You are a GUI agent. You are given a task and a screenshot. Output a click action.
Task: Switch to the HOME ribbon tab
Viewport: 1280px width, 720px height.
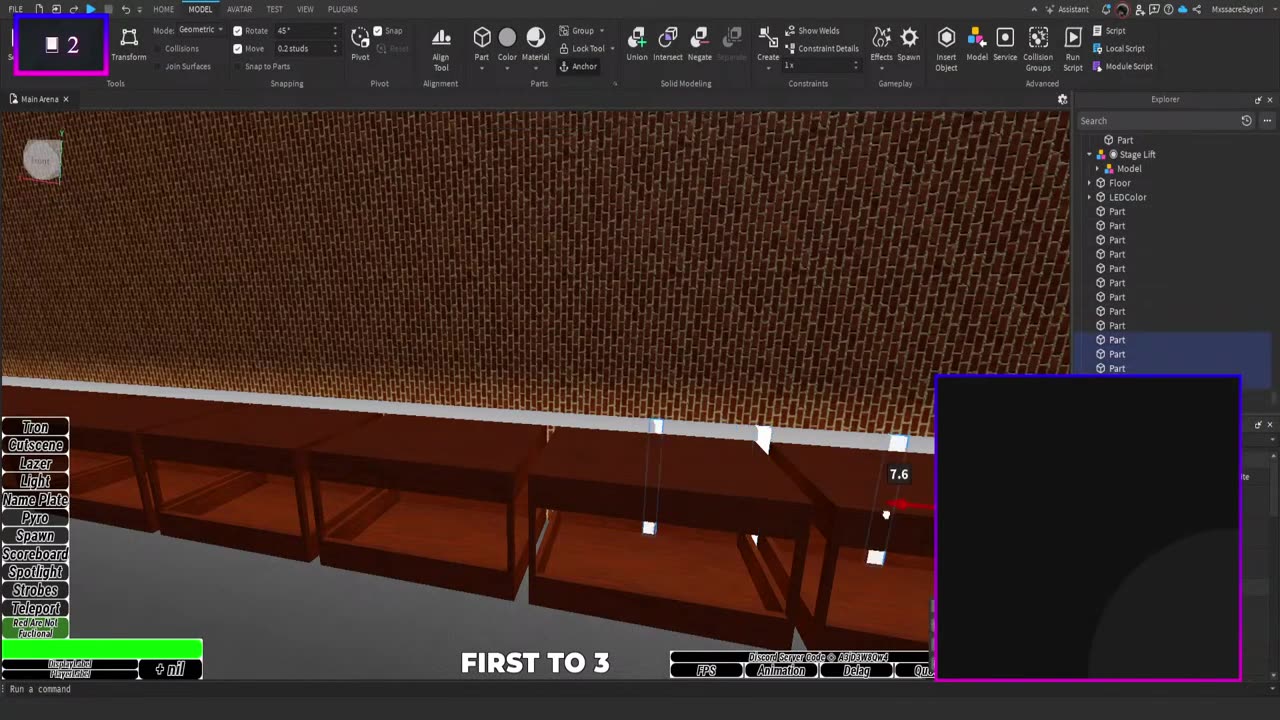(x=164, y=9)
